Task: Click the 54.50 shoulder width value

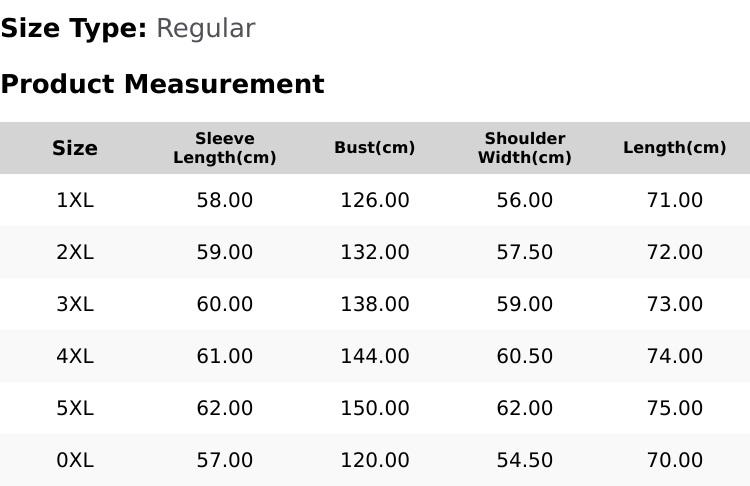Action: tap(525, 461)
